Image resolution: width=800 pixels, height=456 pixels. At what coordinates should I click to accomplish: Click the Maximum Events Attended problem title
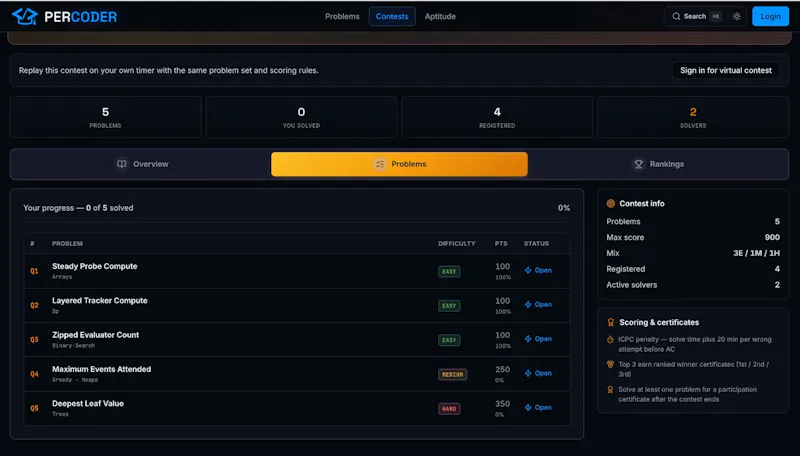[102, 369]
